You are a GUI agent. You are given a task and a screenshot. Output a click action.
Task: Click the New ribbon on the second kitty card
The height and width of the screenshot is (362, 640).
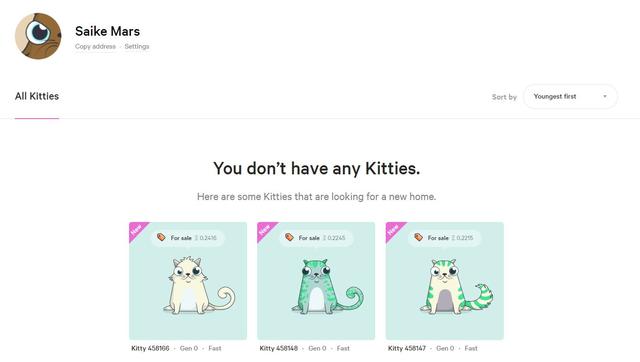[266, 231]
